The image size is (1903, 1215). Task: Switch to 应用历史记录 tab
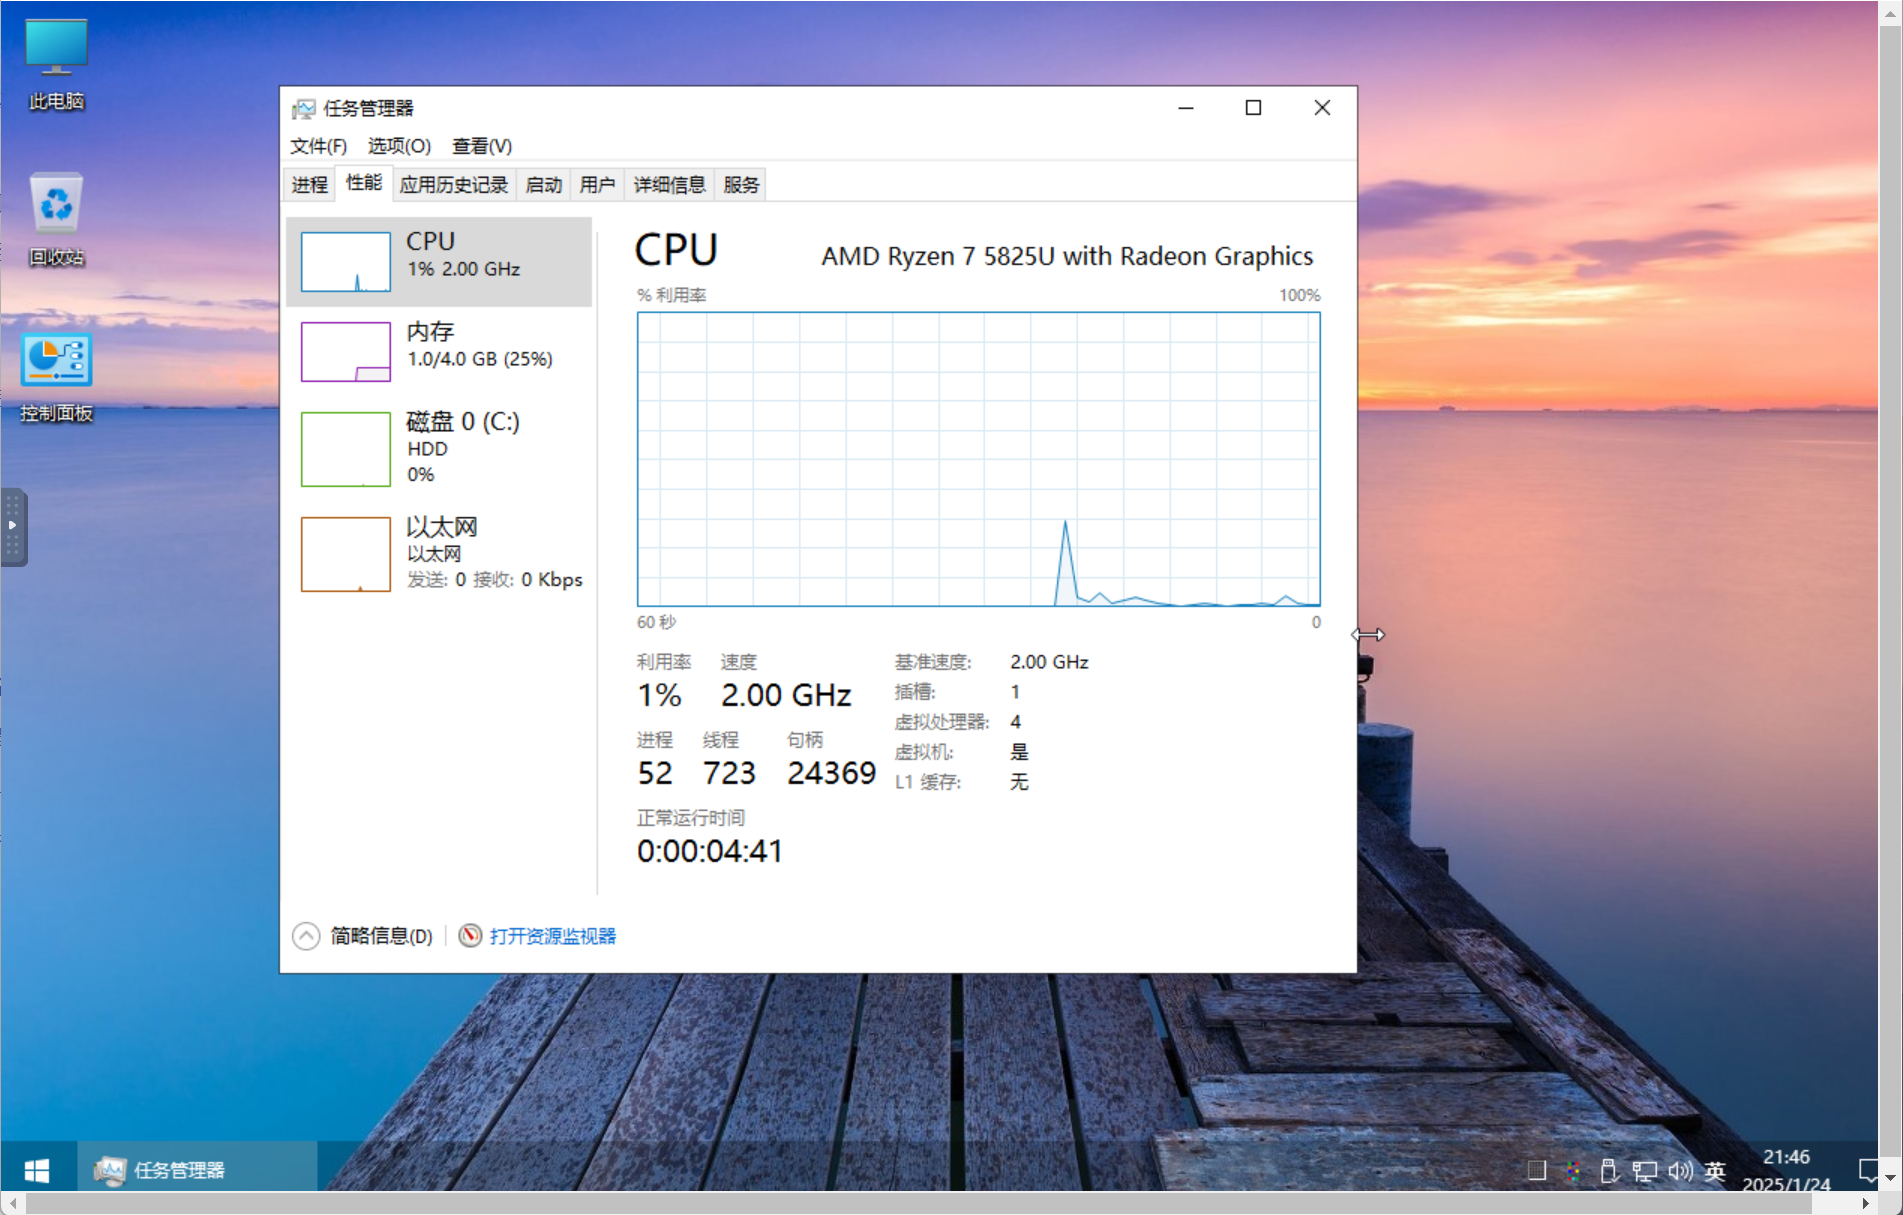tap(453, 184)
